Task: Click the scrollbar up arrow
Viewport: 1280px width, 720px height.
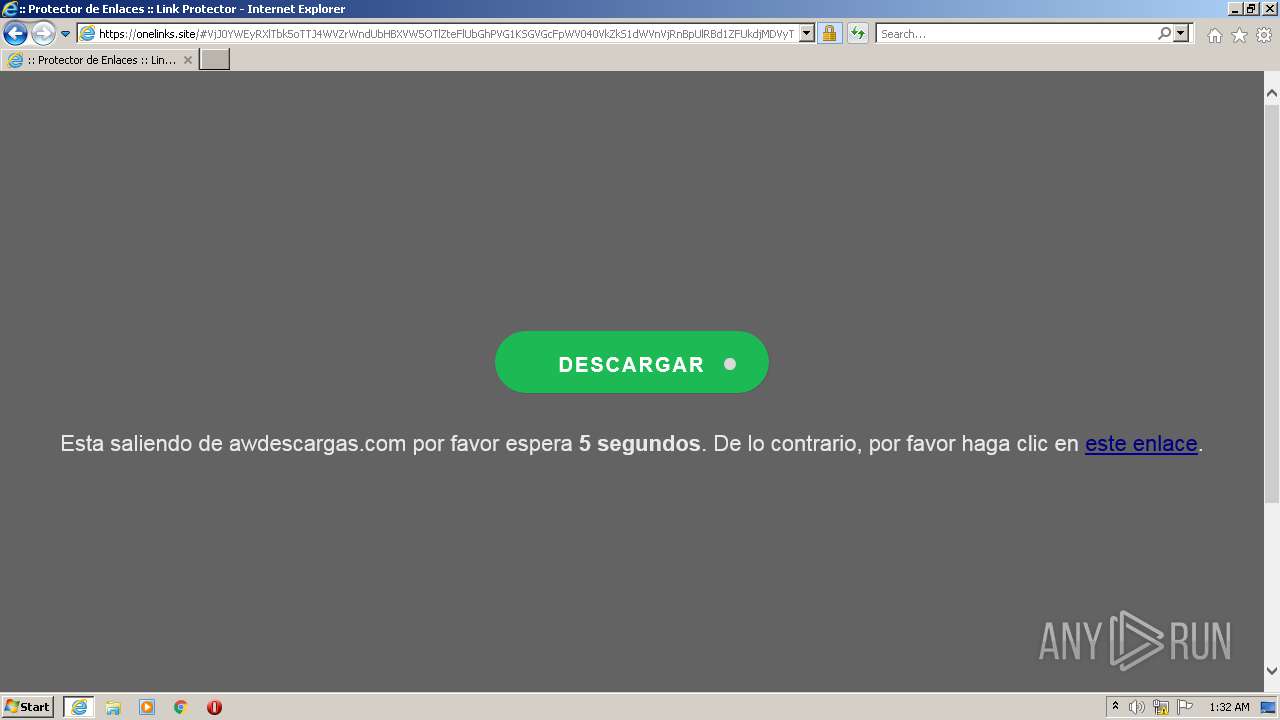Action: (x=1272, y=93)
